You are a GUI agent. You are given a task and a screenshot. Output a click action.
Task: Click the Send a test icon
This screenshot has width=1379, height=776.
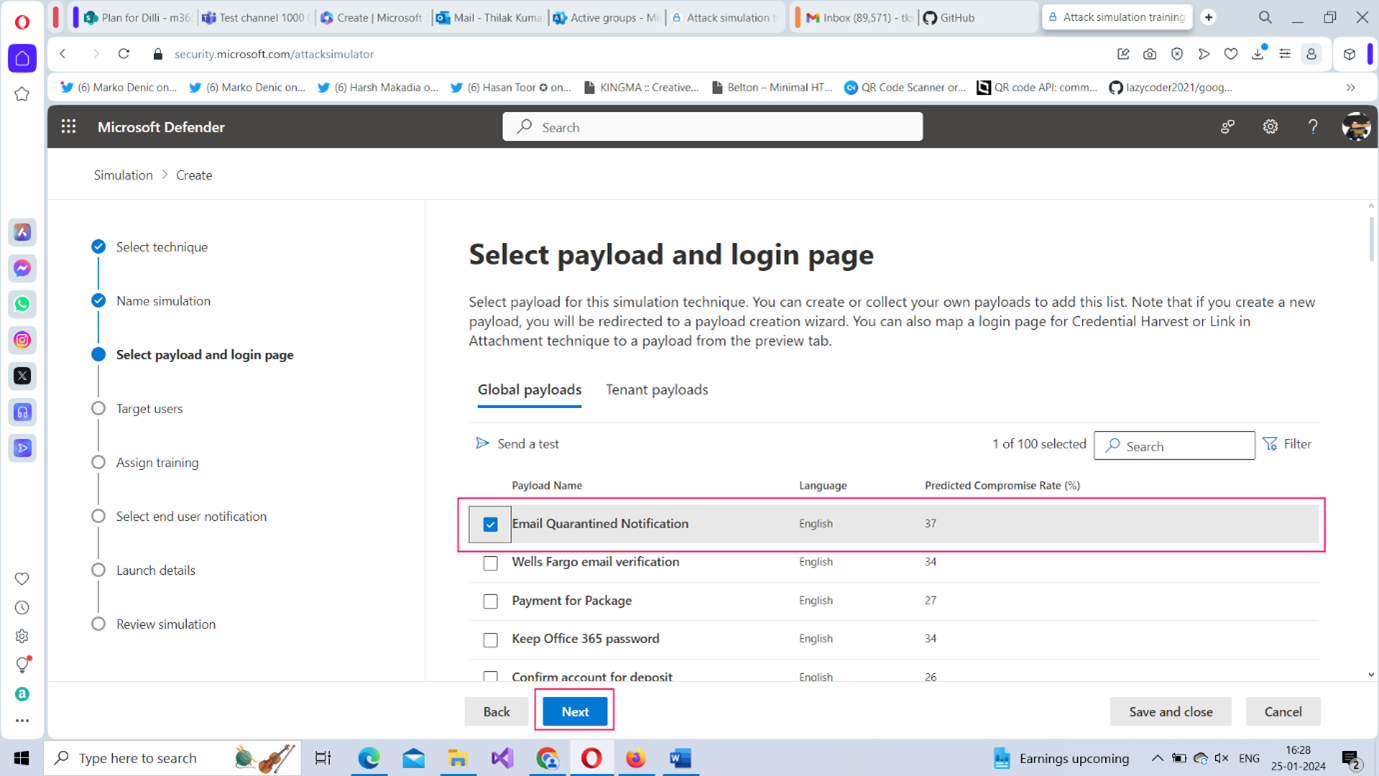coord(483,444)
